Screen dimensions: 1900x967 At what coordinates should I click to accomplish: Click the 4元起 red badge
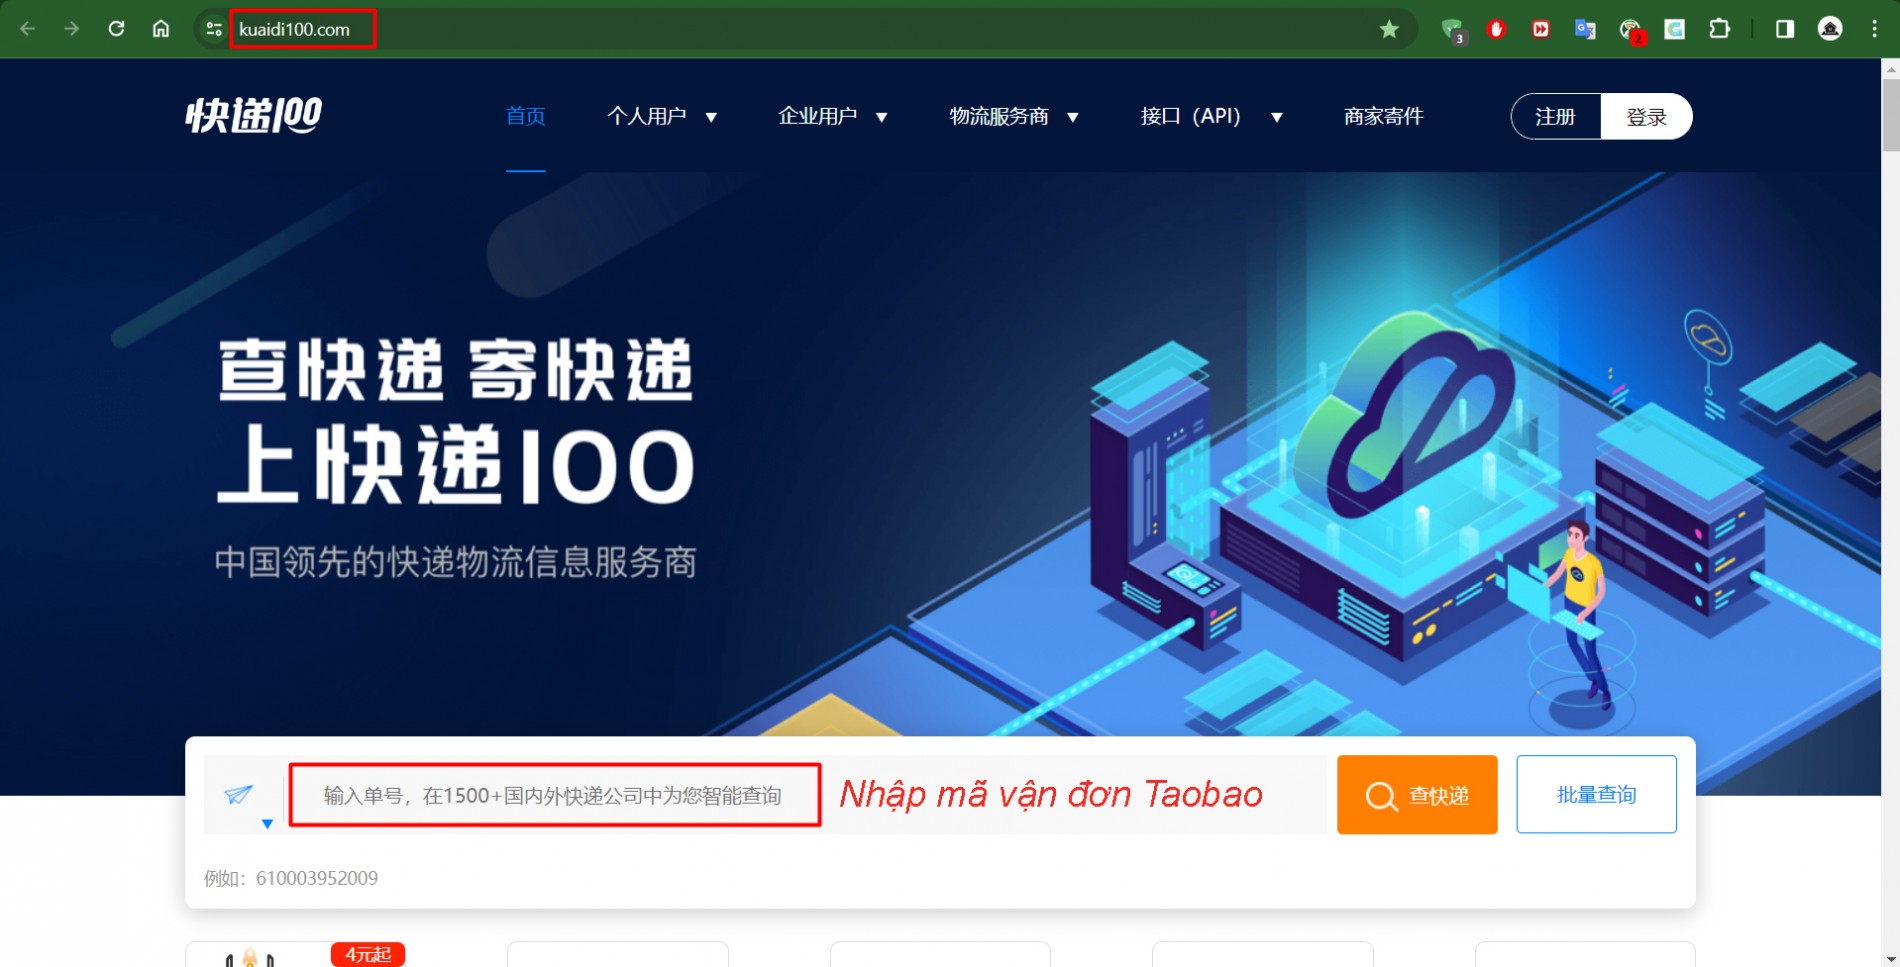pos(368,955)
